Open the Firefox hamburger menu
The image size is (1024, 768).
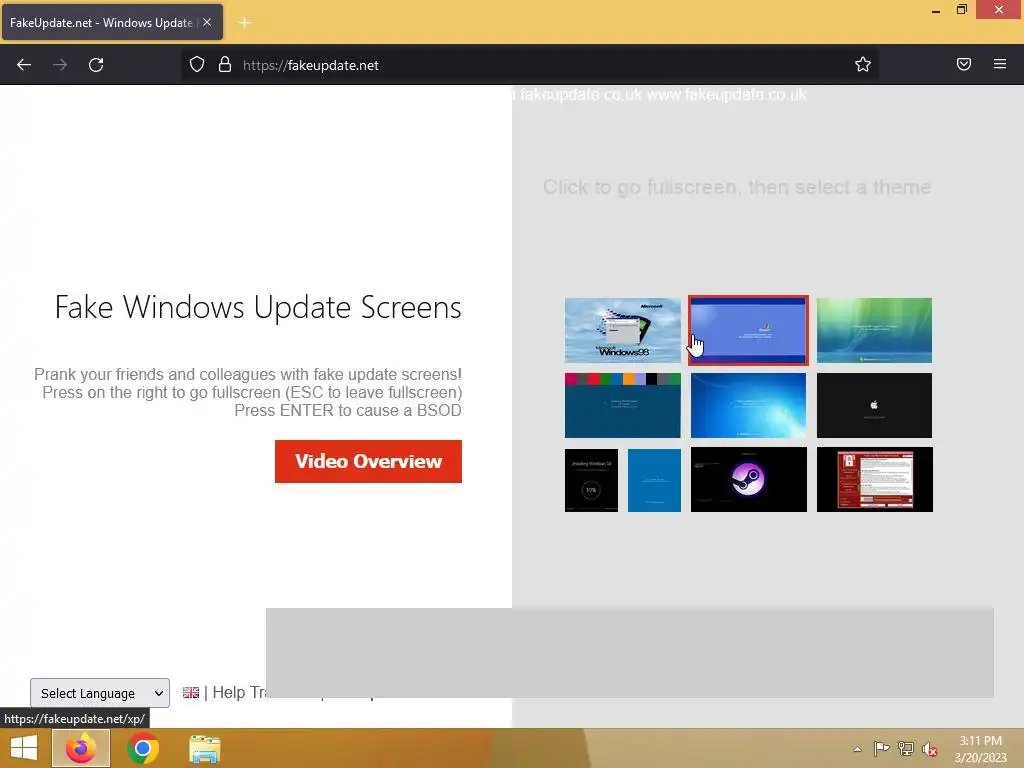[x=999, y=64]
